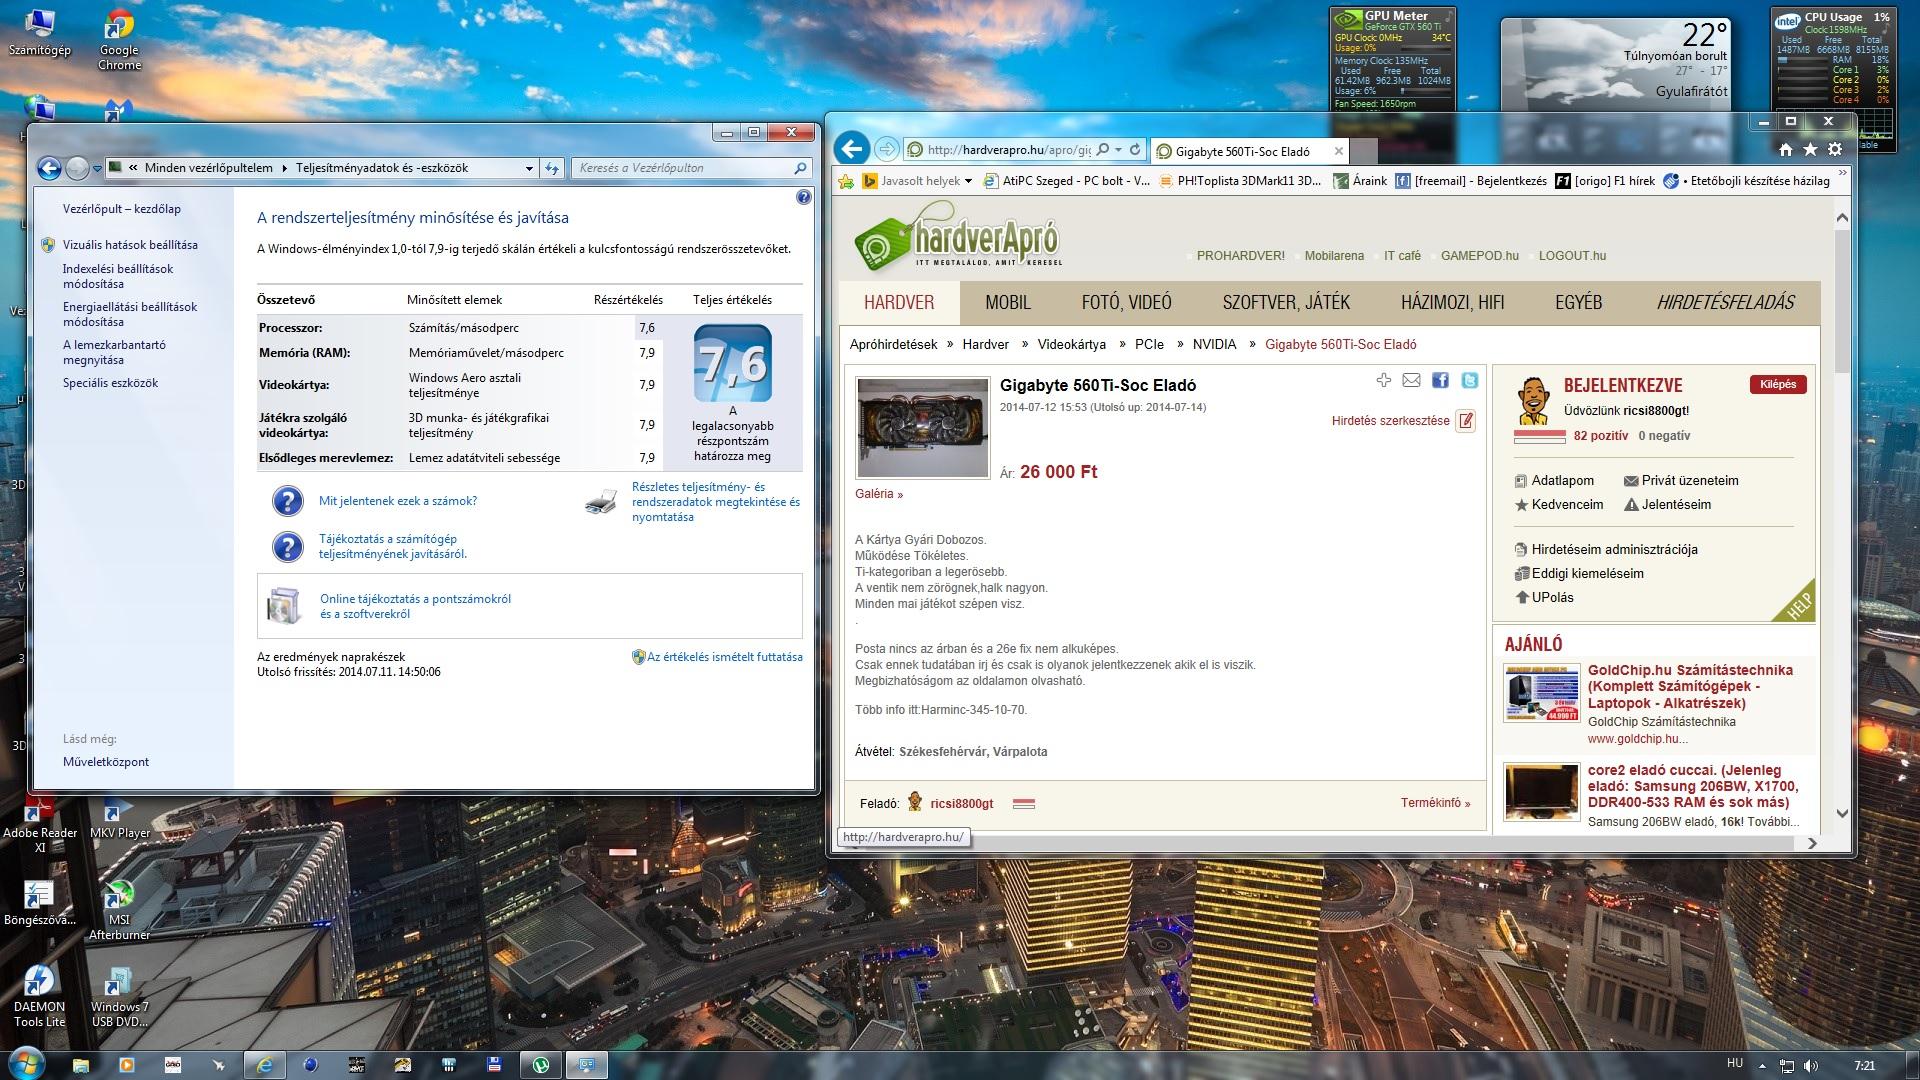Click the IE home icon
The width and height of the screenshot is (1920, 1080).
(x=1785, y=149)
